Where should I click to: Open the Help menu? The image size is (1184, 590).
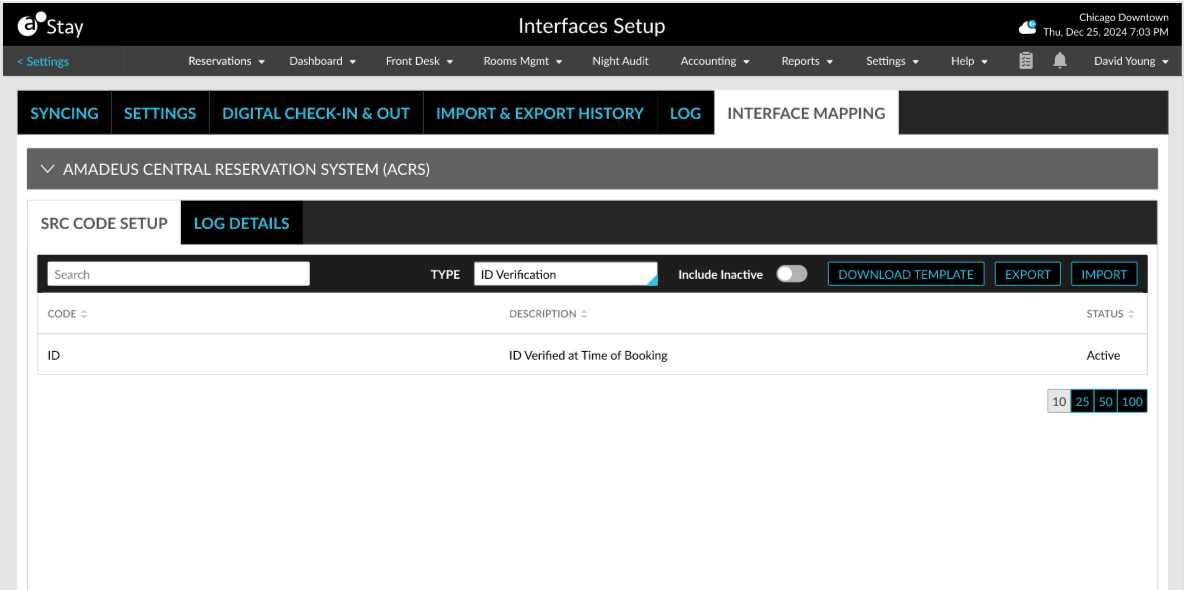[x=970, y=61]
